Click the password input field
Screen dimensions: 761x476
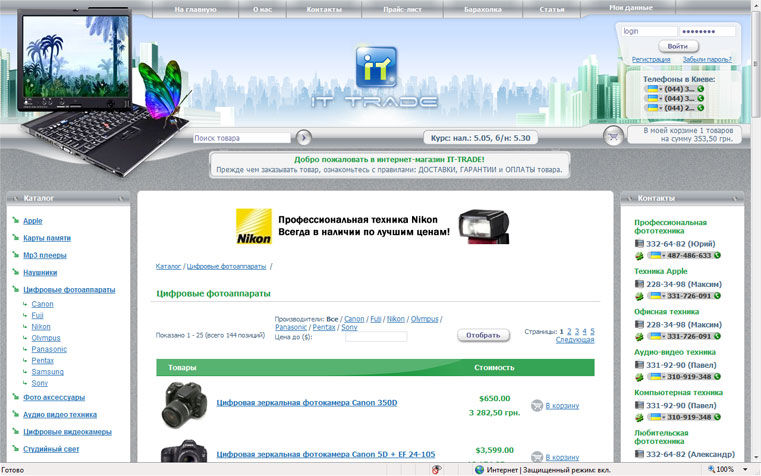click(x=708, y=31)
